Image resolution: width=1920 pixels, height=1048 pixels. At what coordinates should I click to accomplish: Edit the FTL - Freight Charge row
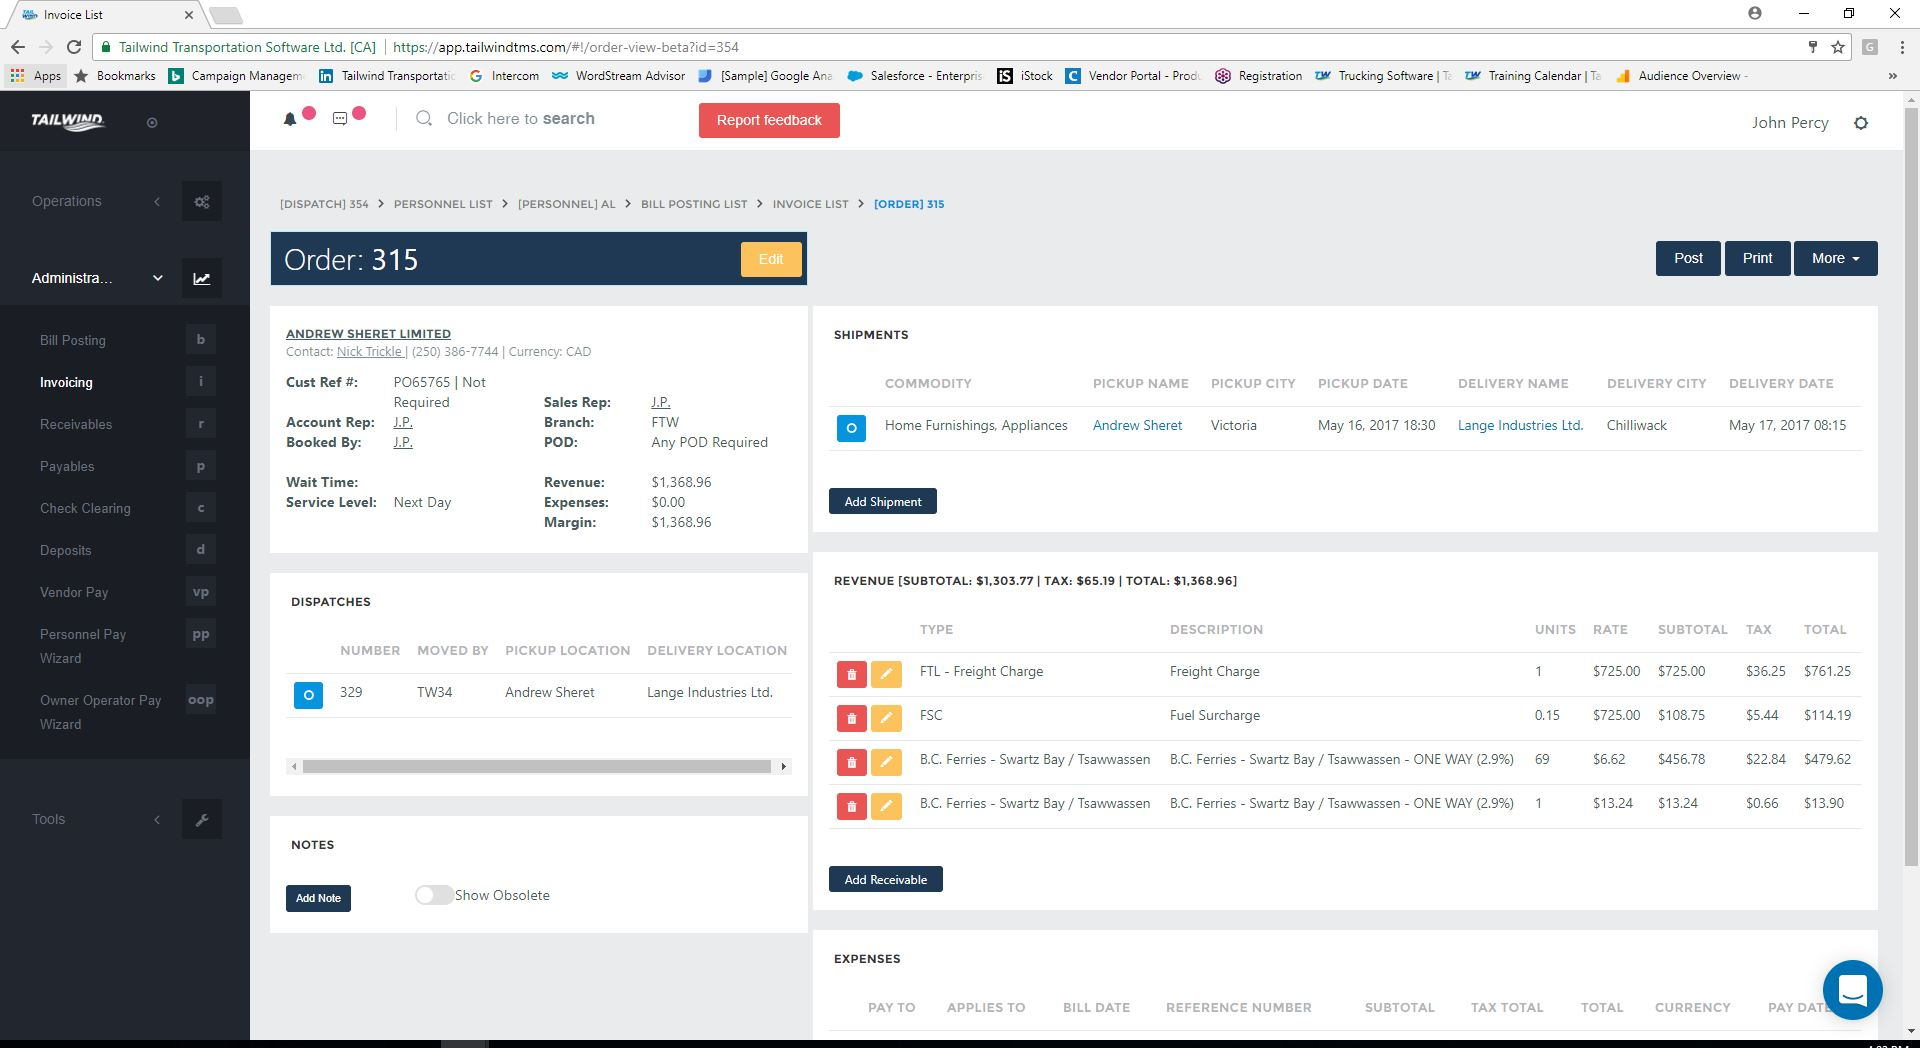pos(886,675)
